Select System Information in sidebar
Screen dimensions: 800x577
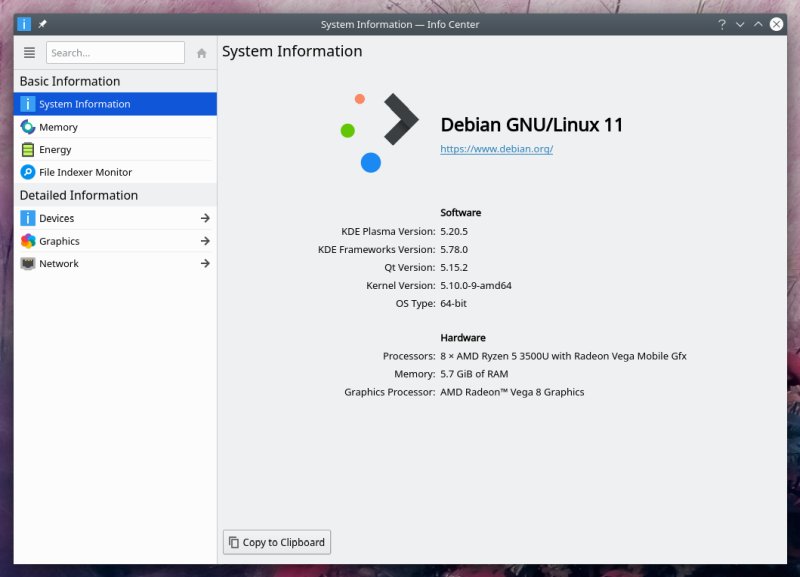pyautogui.click(x=115, y=104)
